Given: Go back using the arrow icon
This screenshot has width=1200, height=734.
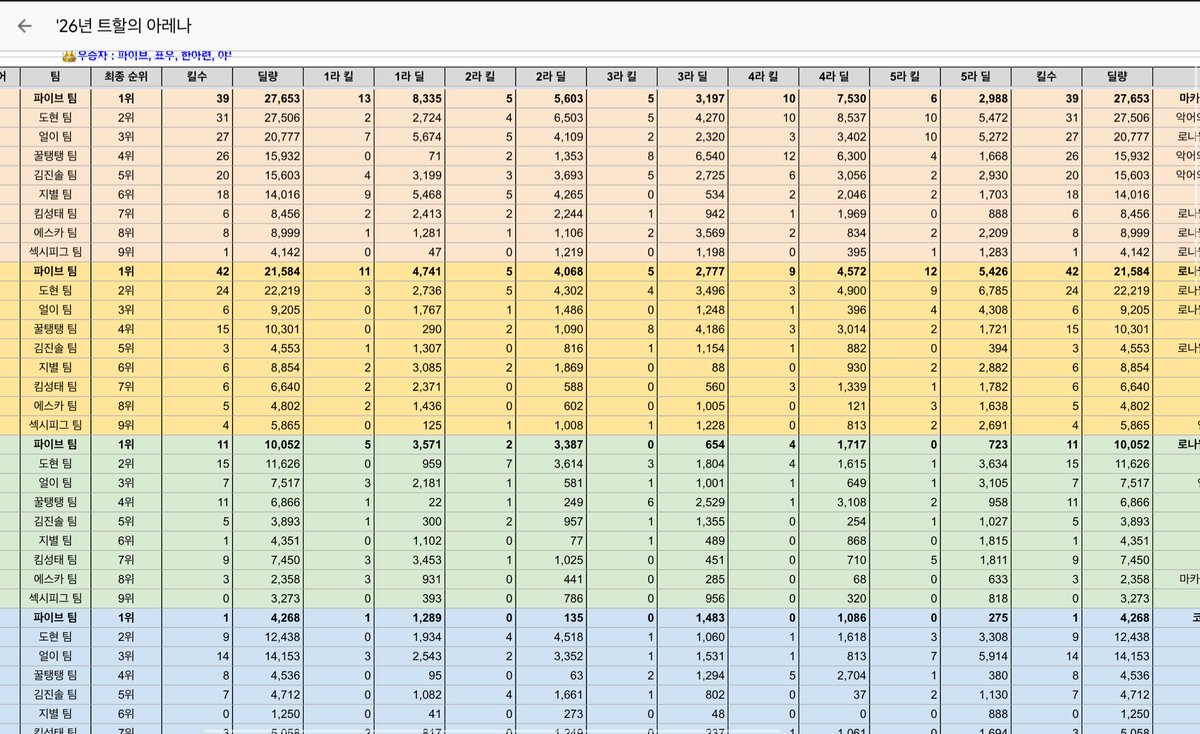Looking at the screenshot, I should (25, 26).
